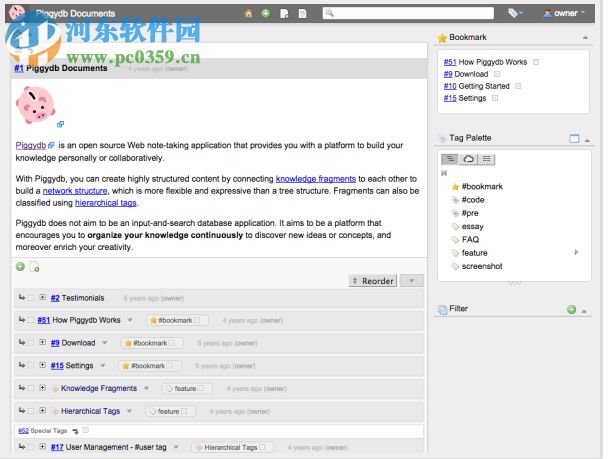Expand the #15 Settings row

[x=42, y=365]
